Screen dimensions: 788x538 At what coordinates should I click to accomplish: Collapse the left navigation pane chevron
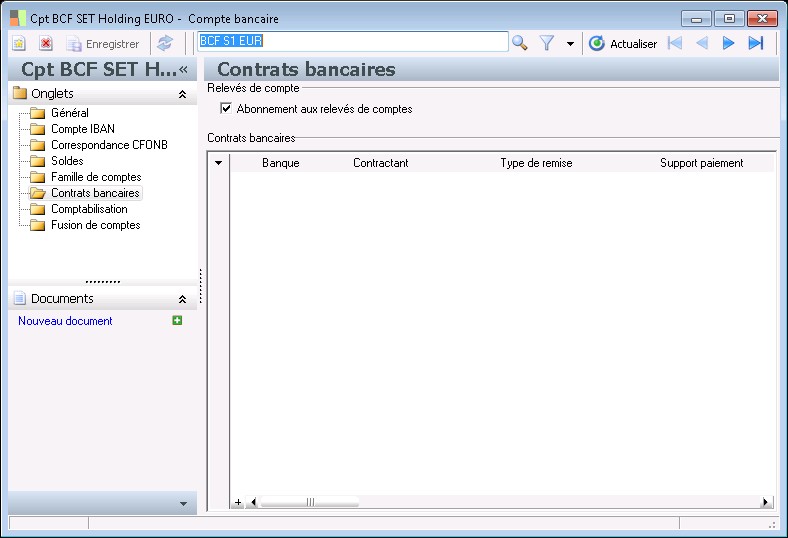(183, 69)
